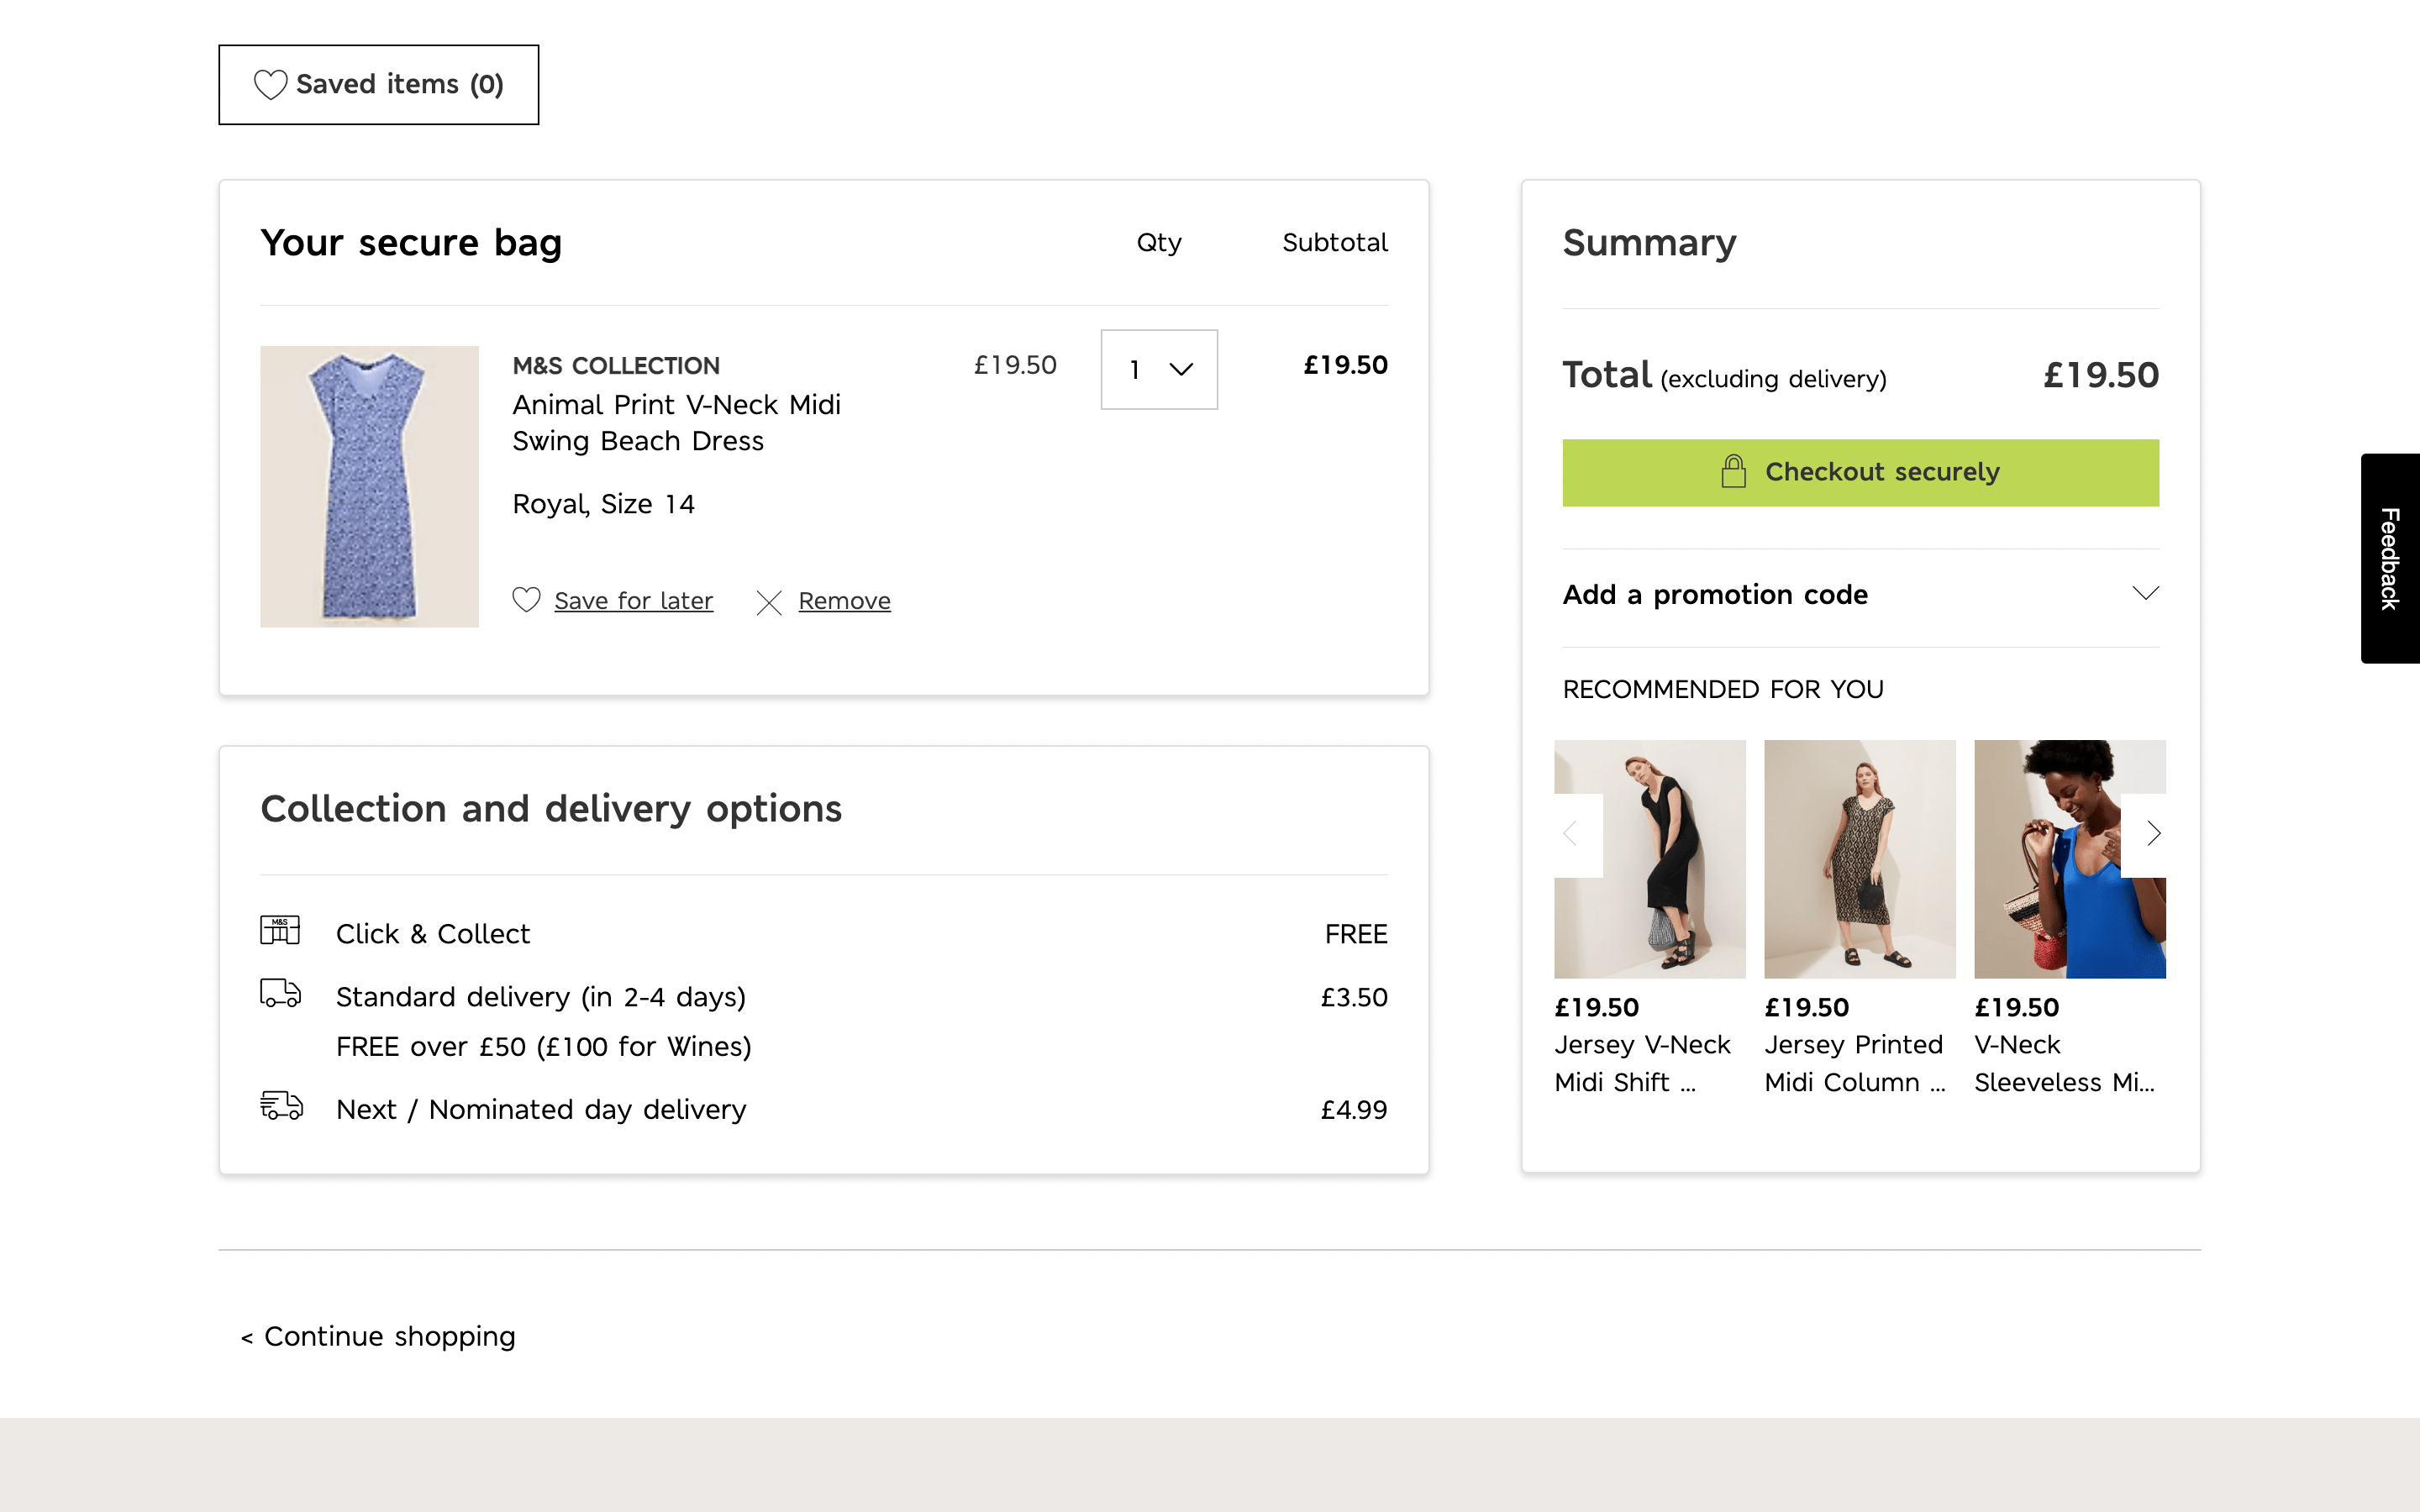Viewport: 2420px width, 1512px height.
Task: Click the heart icon in Saved items
Action: [270, 85]
